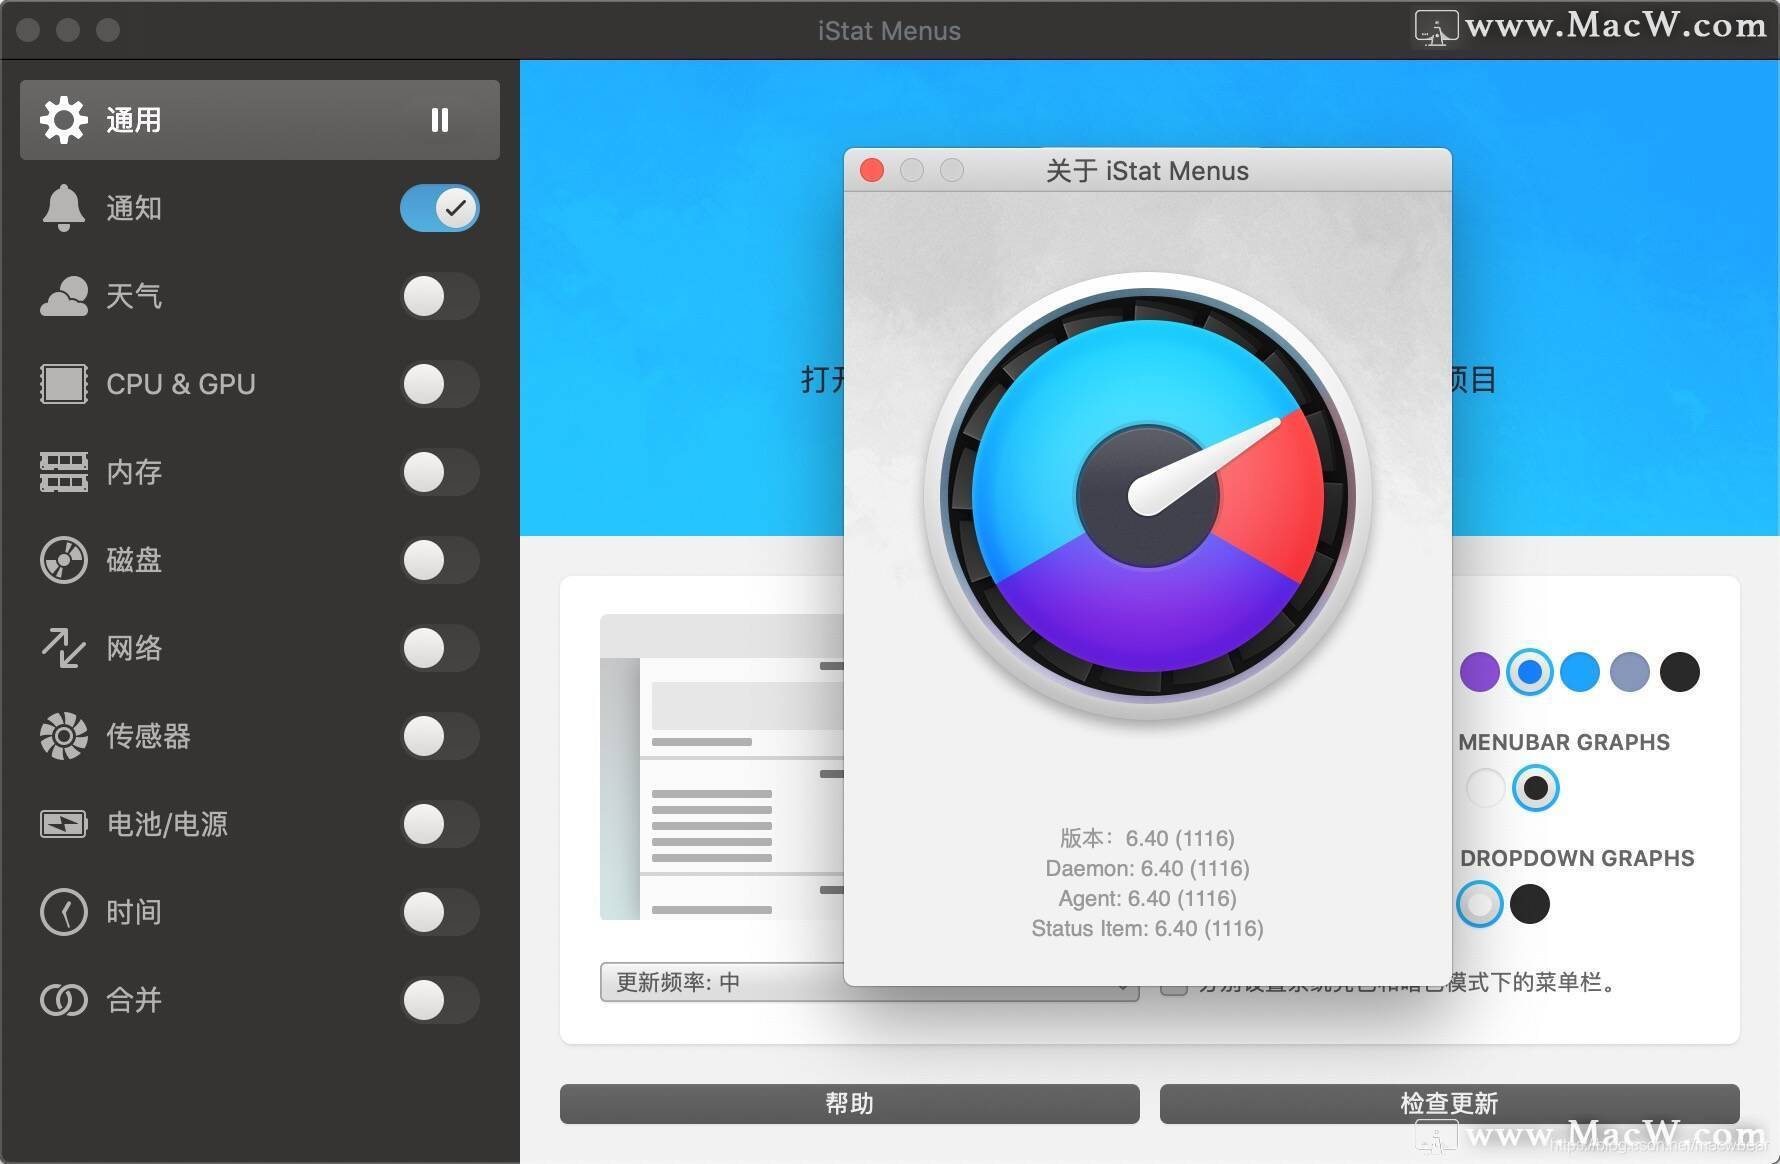Image resolution: width=1780 pixels, height=1164 pixels.
Task: Select white Menubar Graphs option
Action: coord(1486,788)
